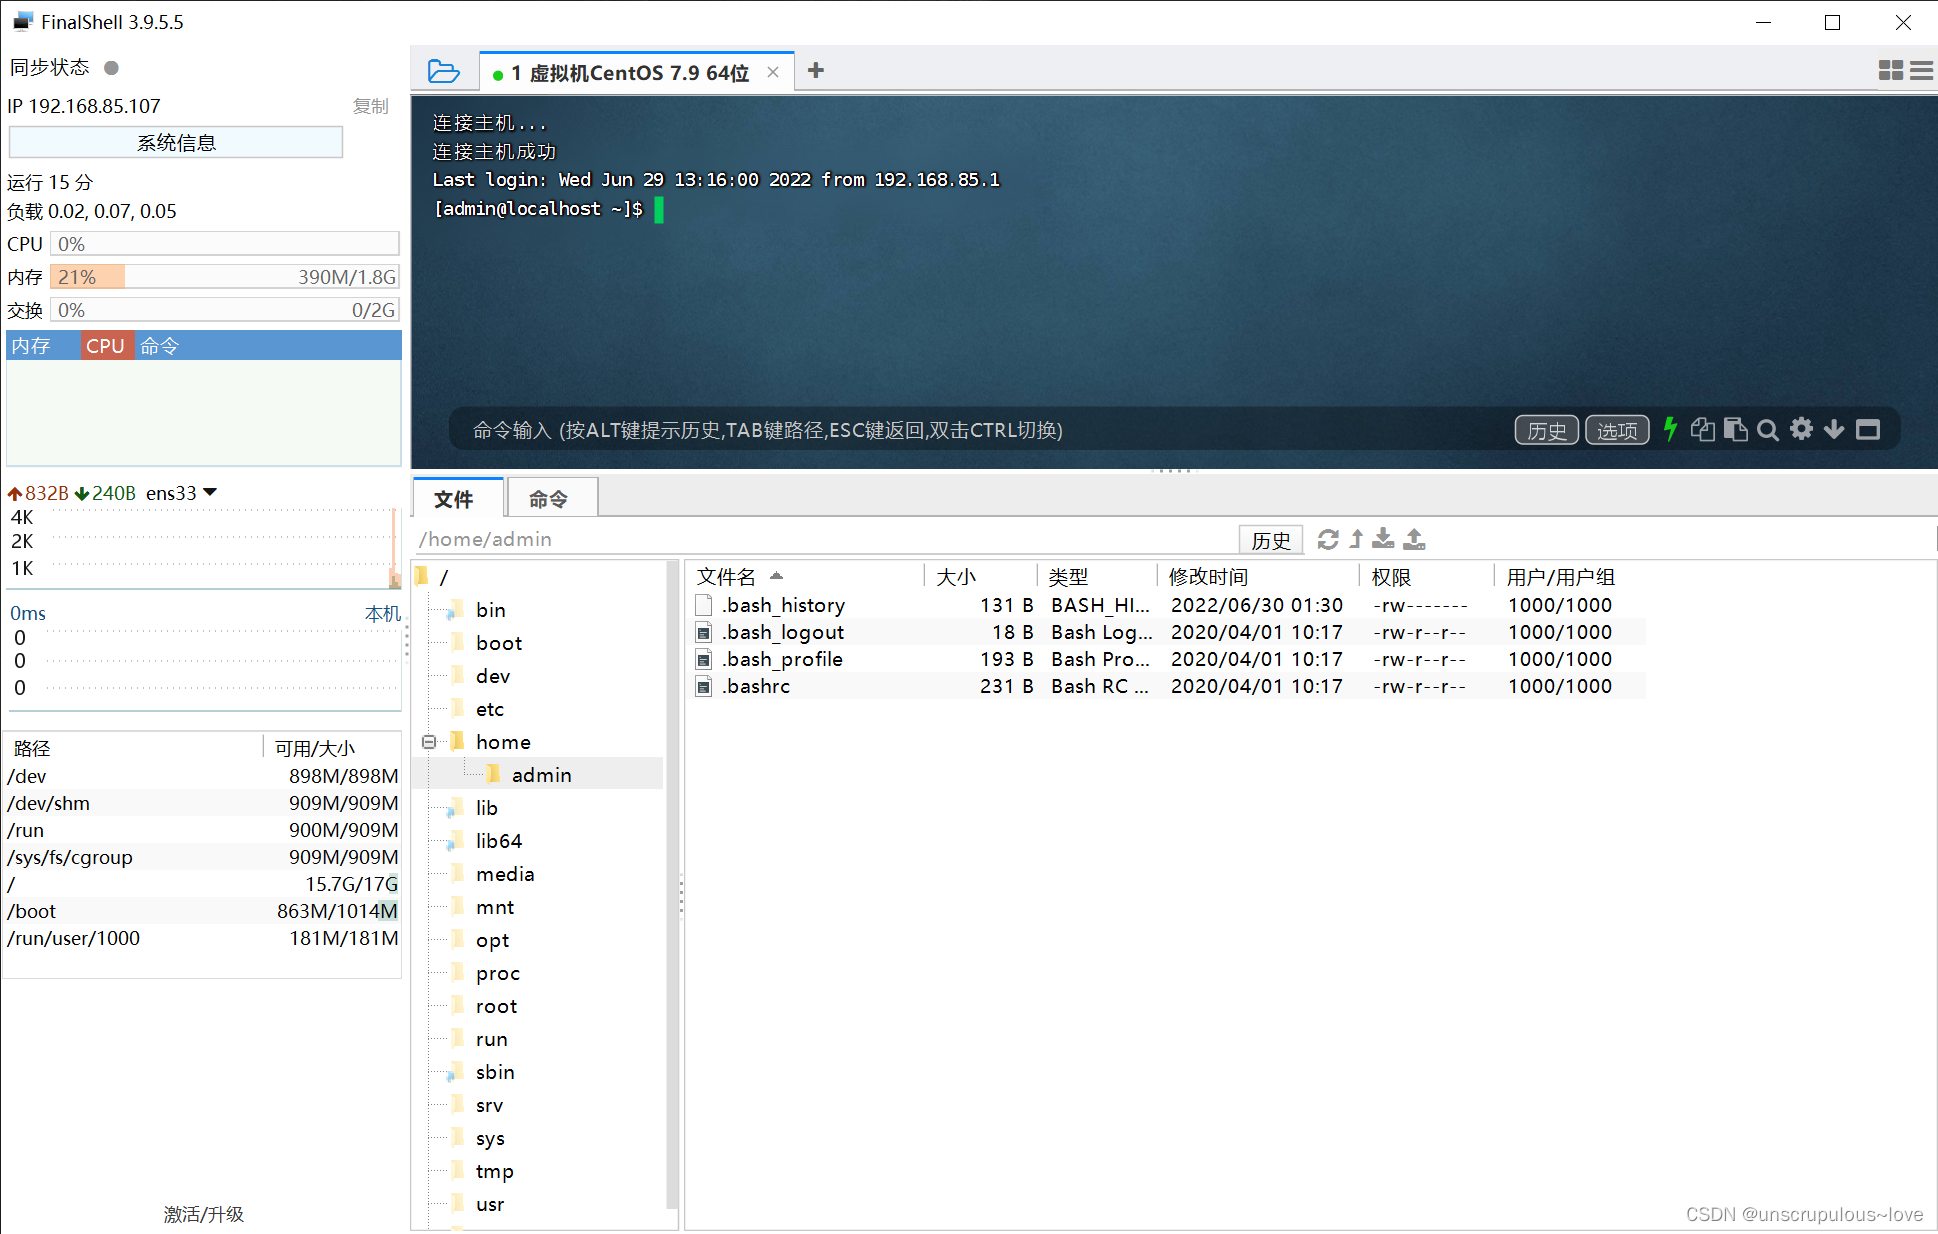1938x1234 pixels.
Task: Click the command input field
Action: pos(980,430)
